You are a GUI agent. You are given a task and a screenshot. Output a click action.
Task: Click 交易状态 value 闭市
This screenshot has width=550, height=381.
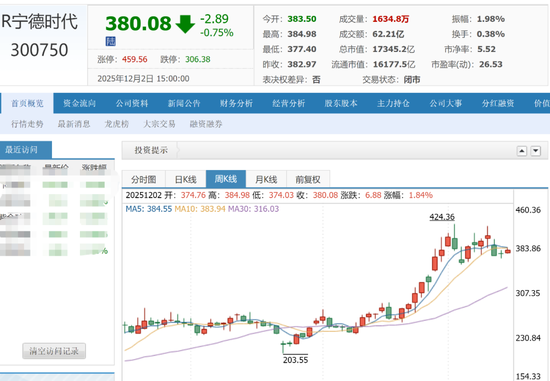(412, 80)
